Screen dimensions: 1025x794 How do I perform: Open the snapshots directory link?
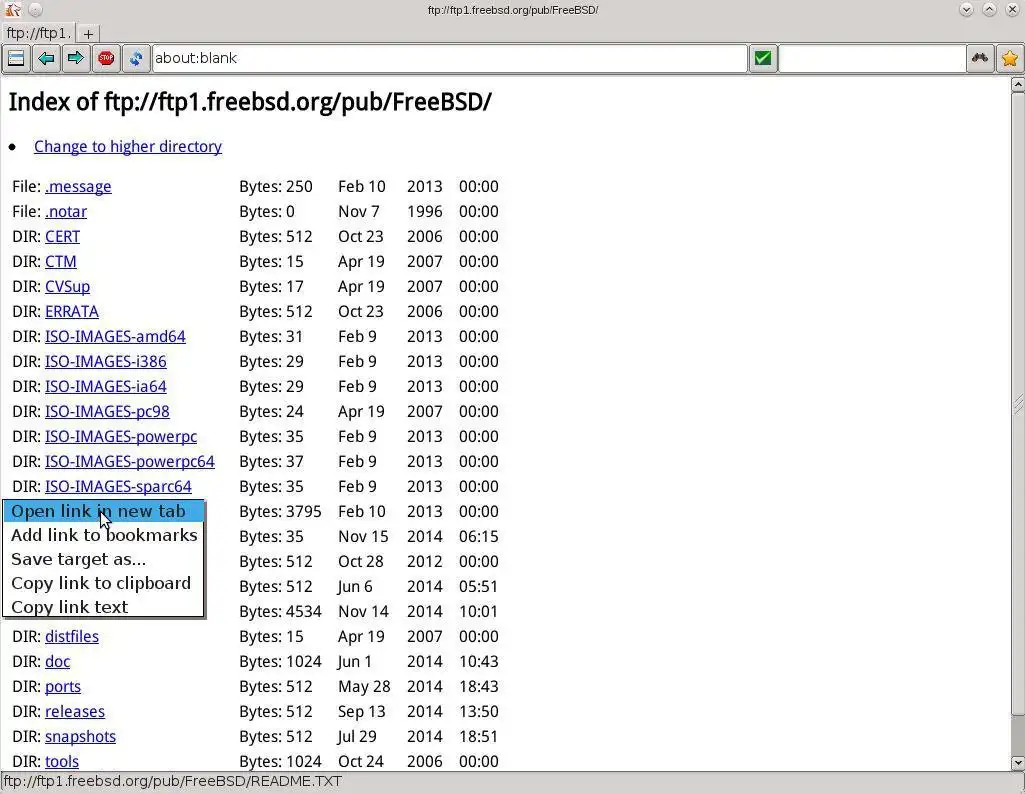[80, 736]
